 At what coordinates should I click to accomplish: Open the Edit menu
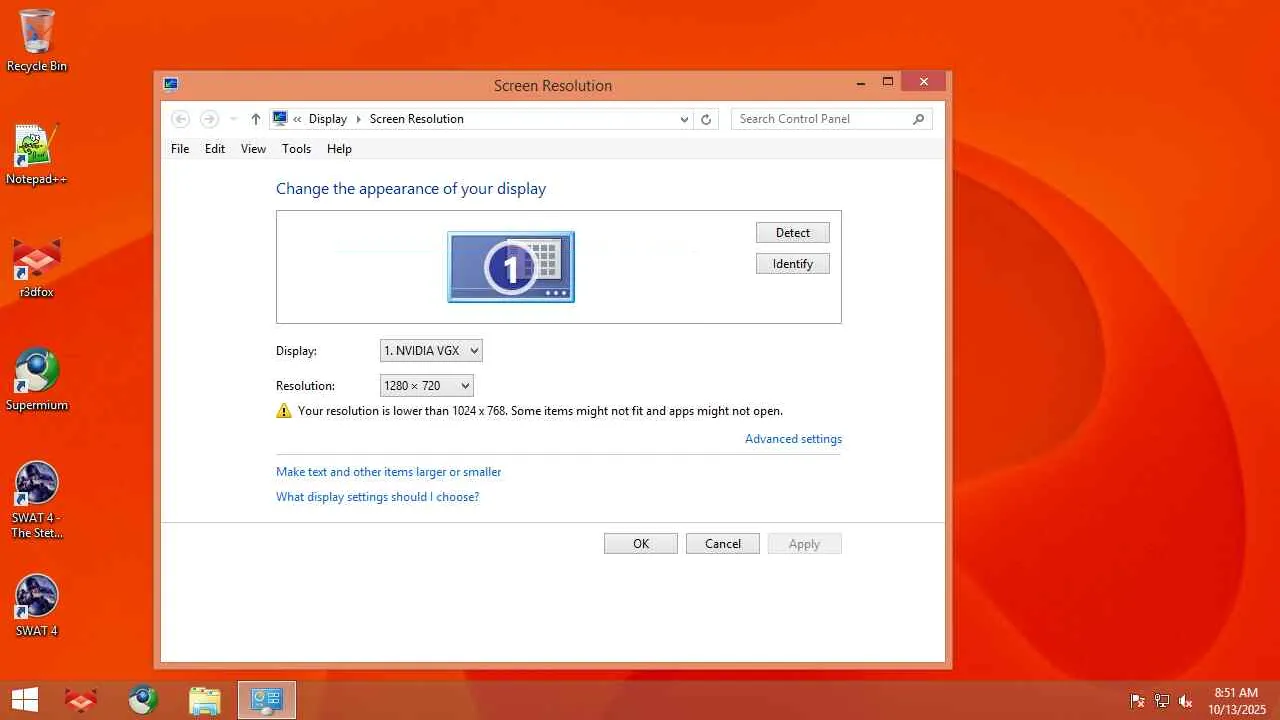[215, 149]
